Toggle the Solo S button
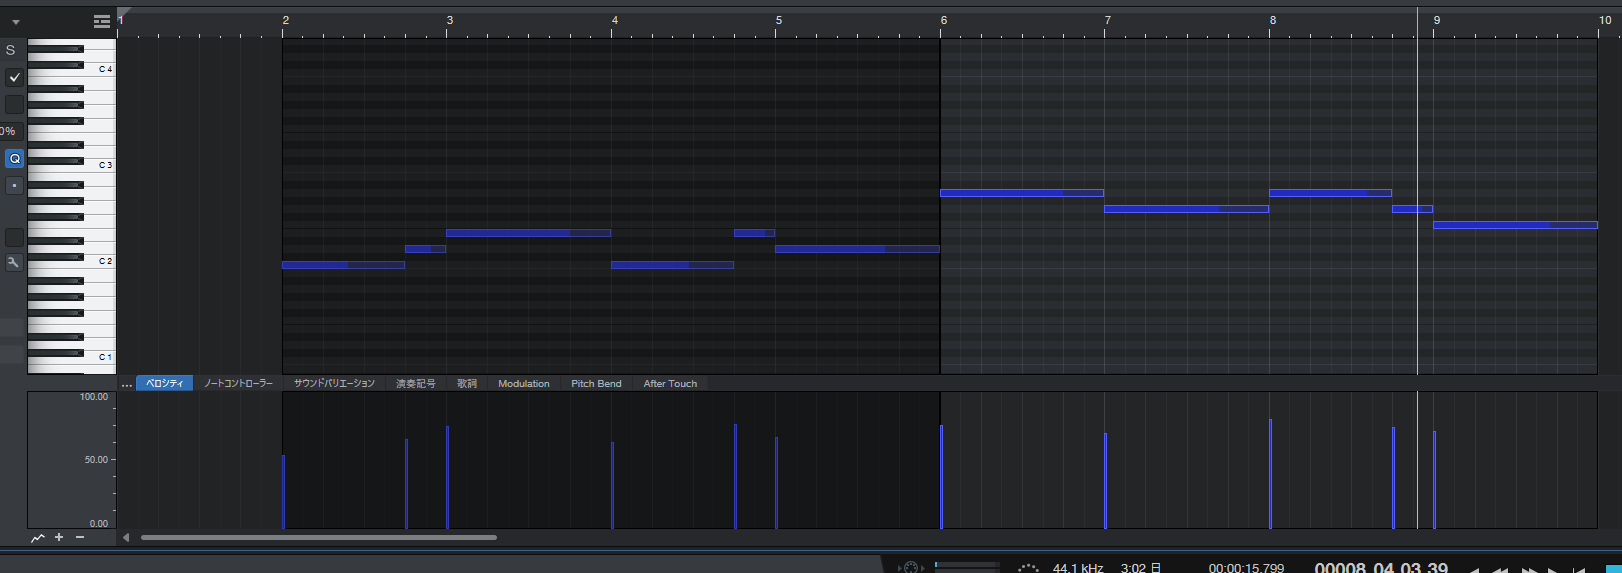1622x573 pixels. (x=11, y=50)
